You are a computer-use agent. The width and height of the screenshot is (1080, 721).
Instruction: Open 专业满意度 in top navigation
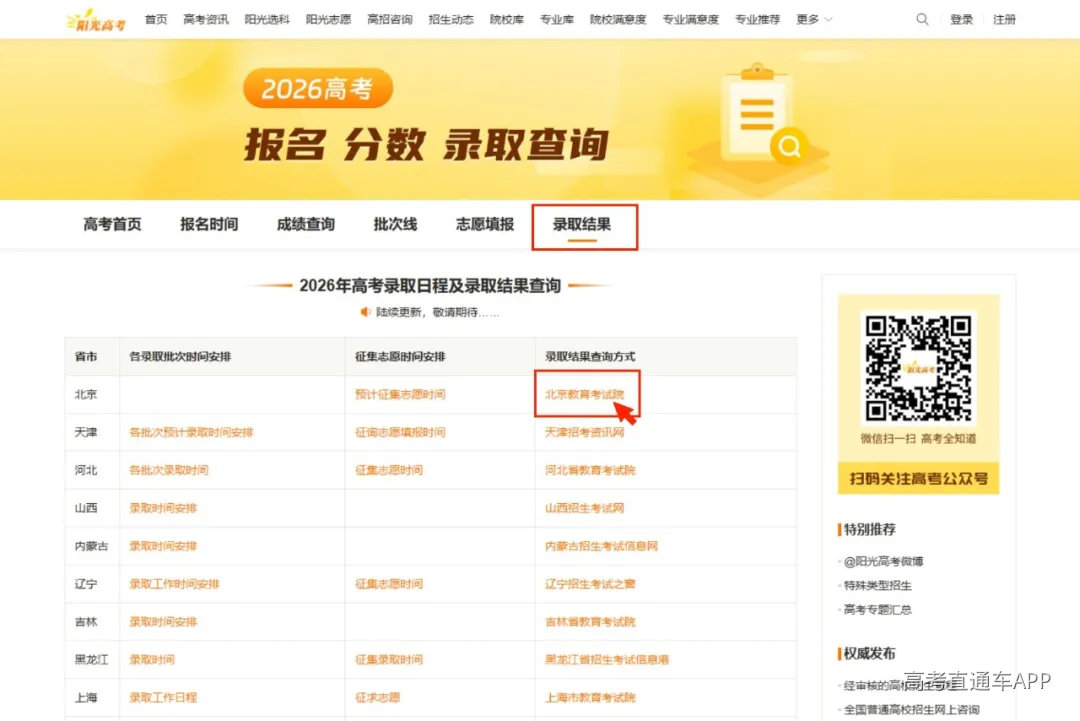[x=690, y=19]
